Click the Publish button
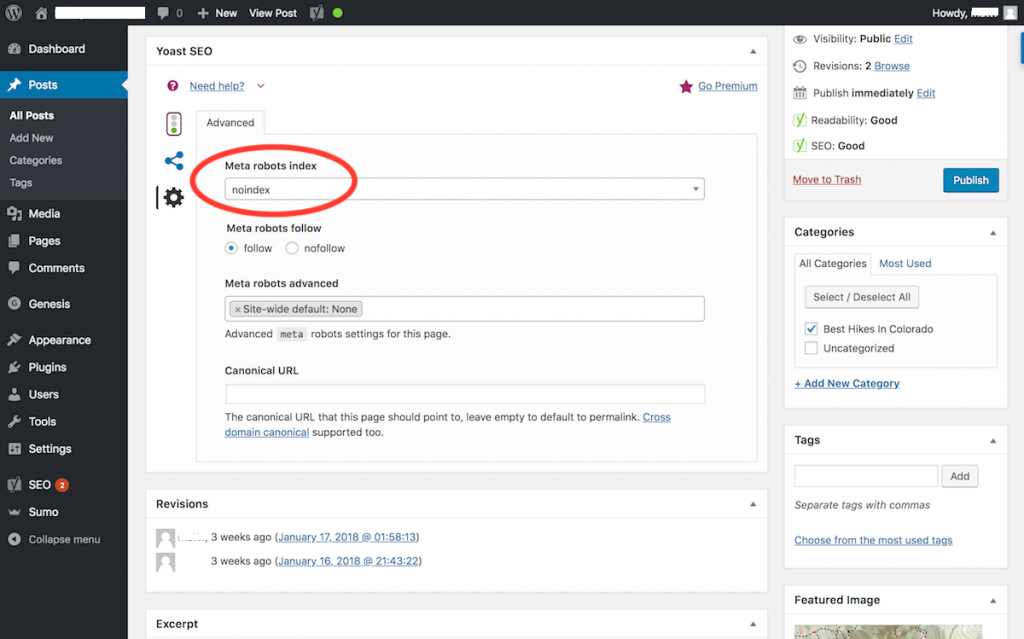Viewport: 1024px width, 639px height. [x=970, y=180]
